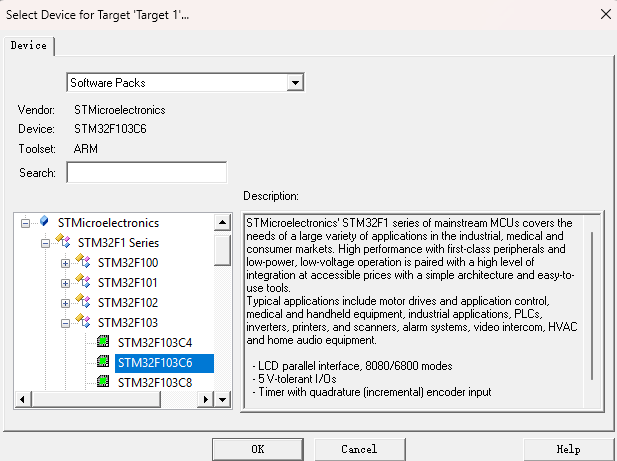Click the Vendor value 'STMicroelectronics'

(120, 110)
